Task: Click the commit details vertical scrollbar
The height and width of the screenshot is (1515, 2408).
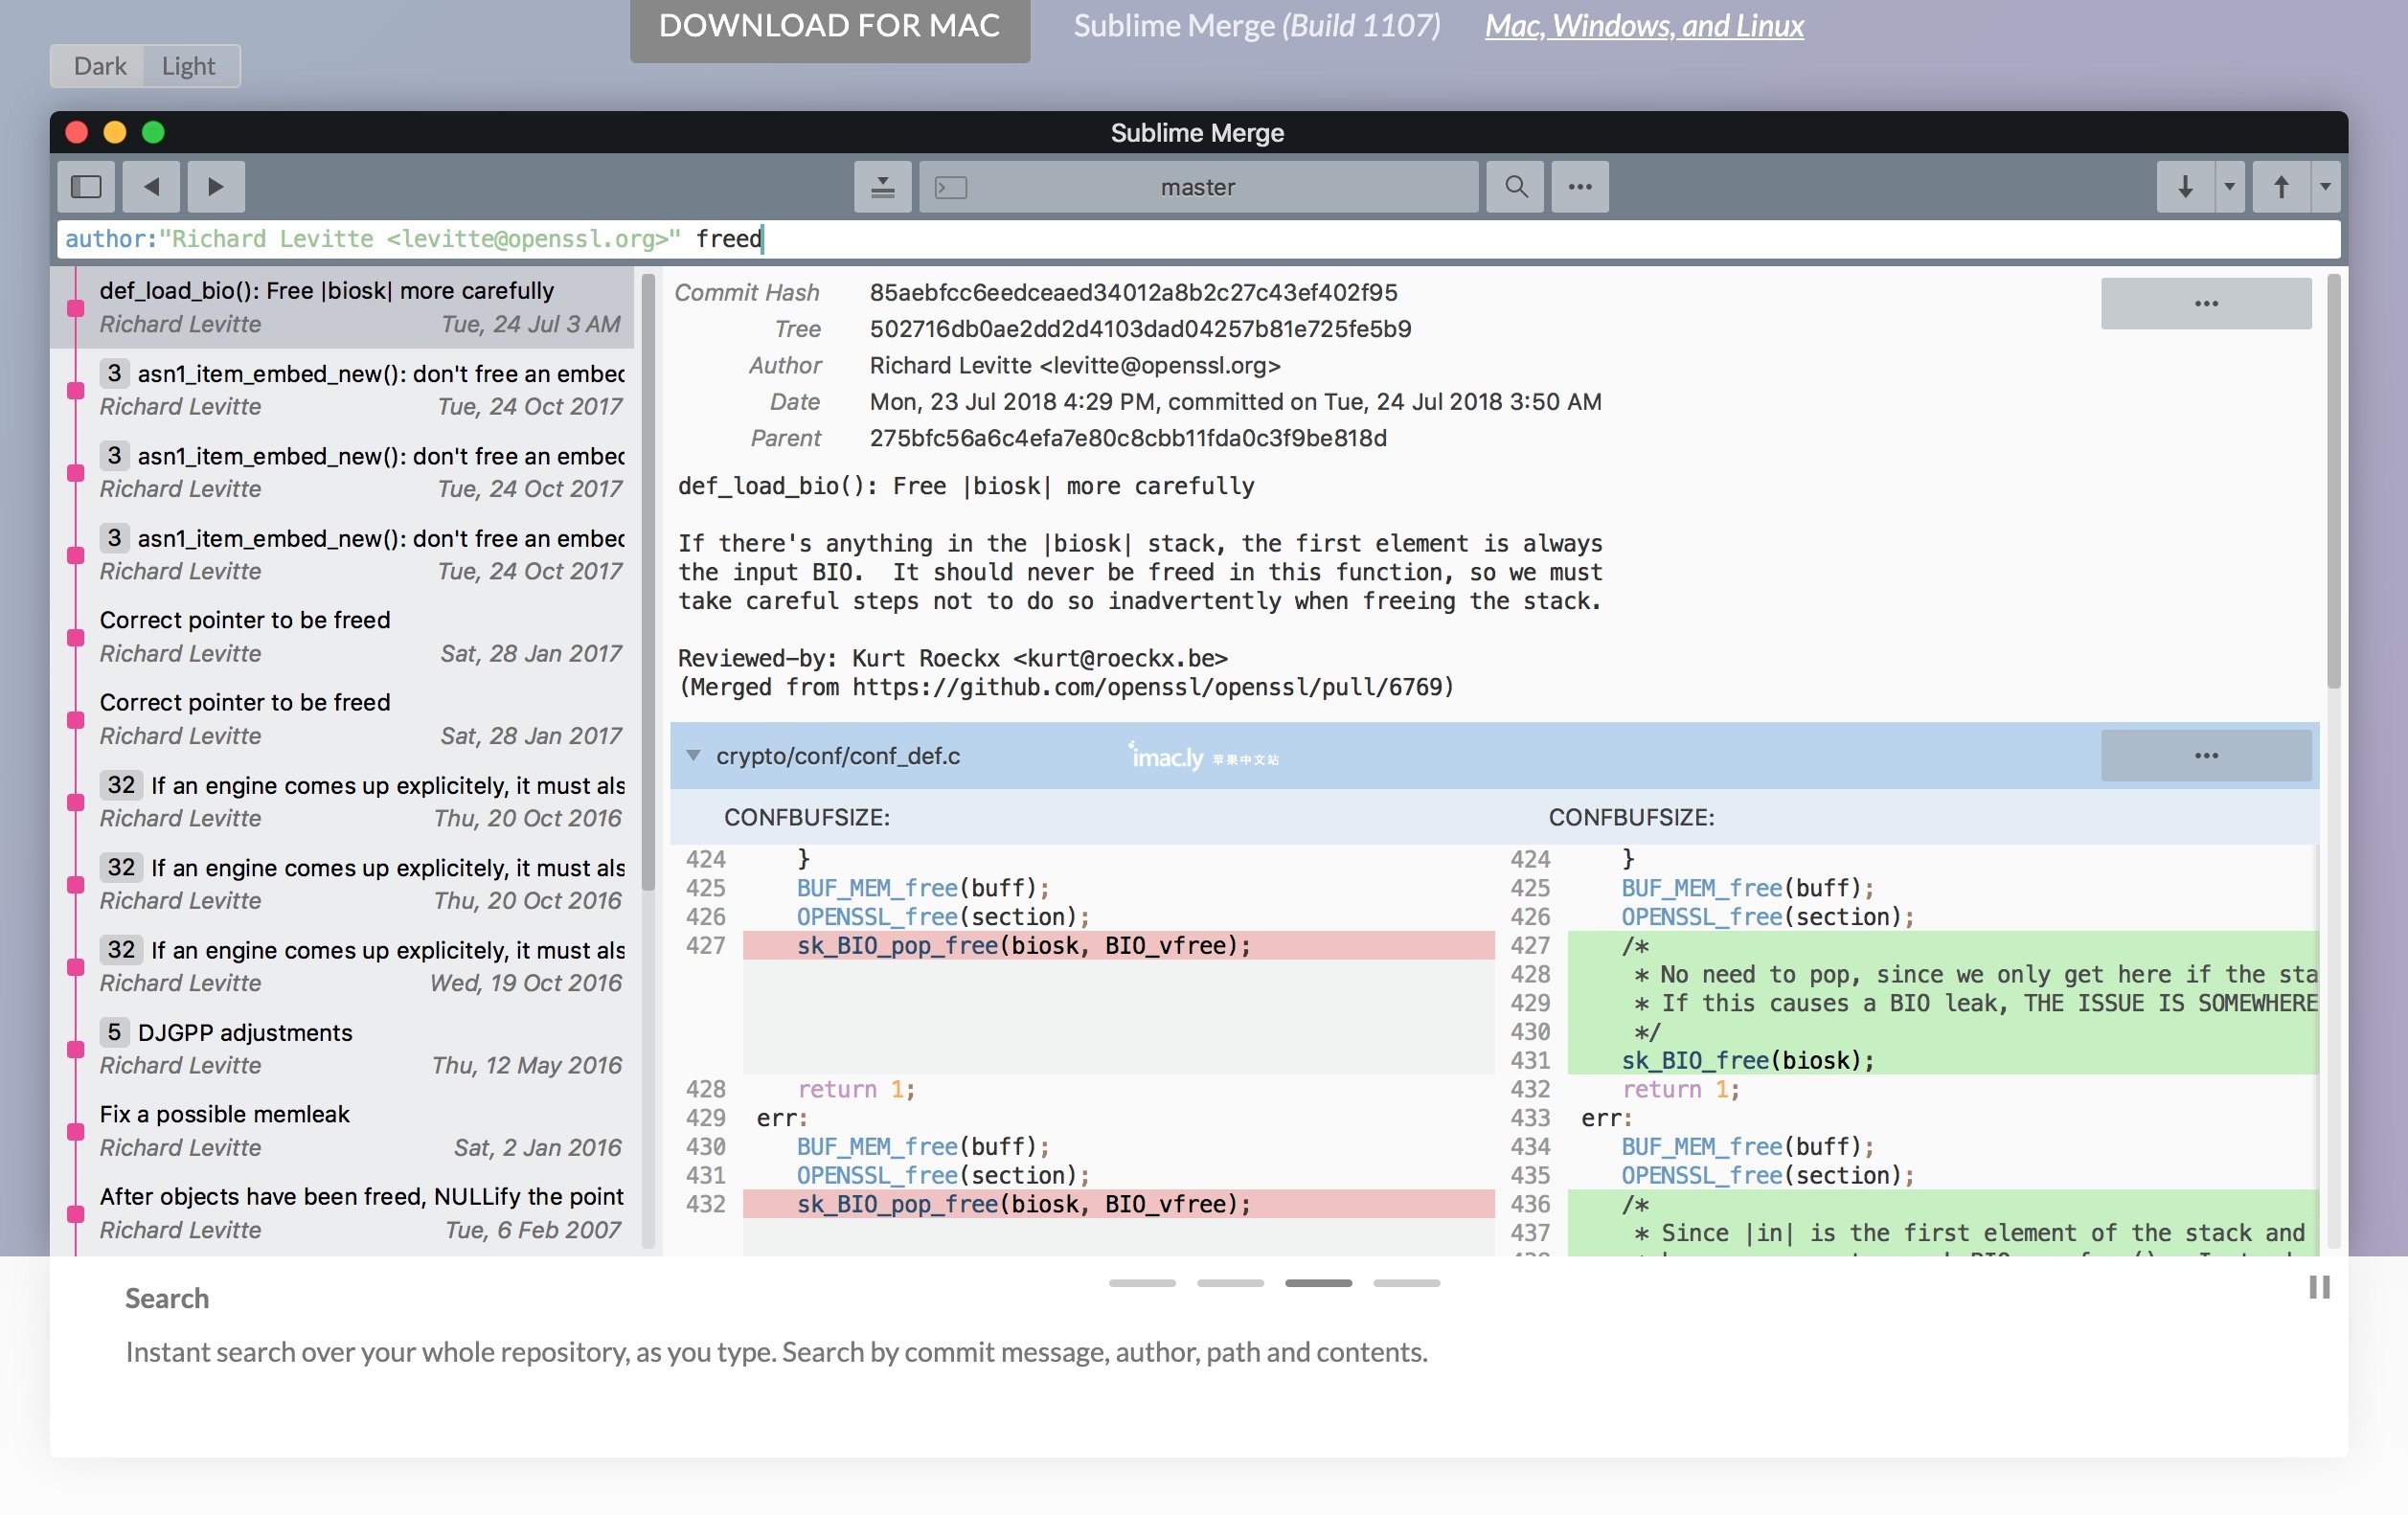Action: [x=2333, y=482]
